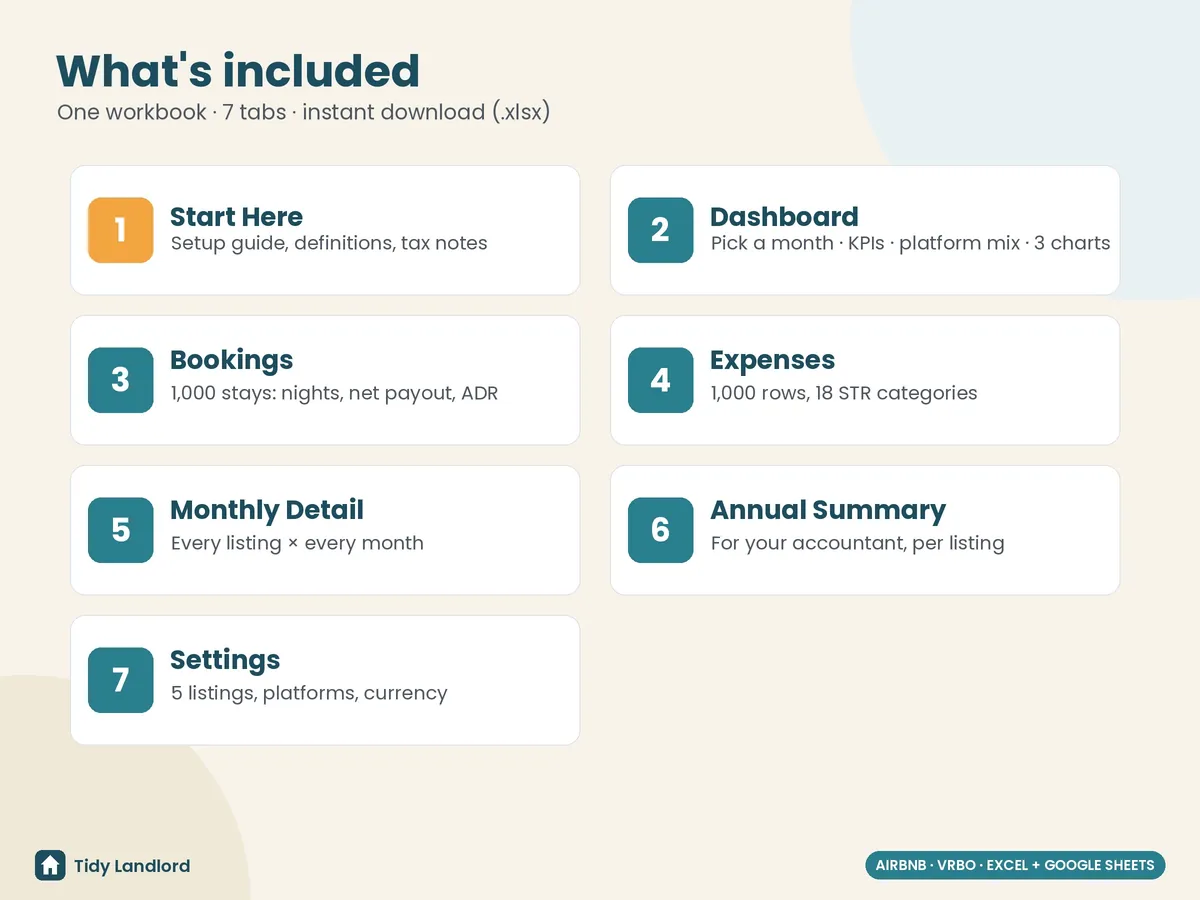Select the Annual Summary card title

[828, 510]
